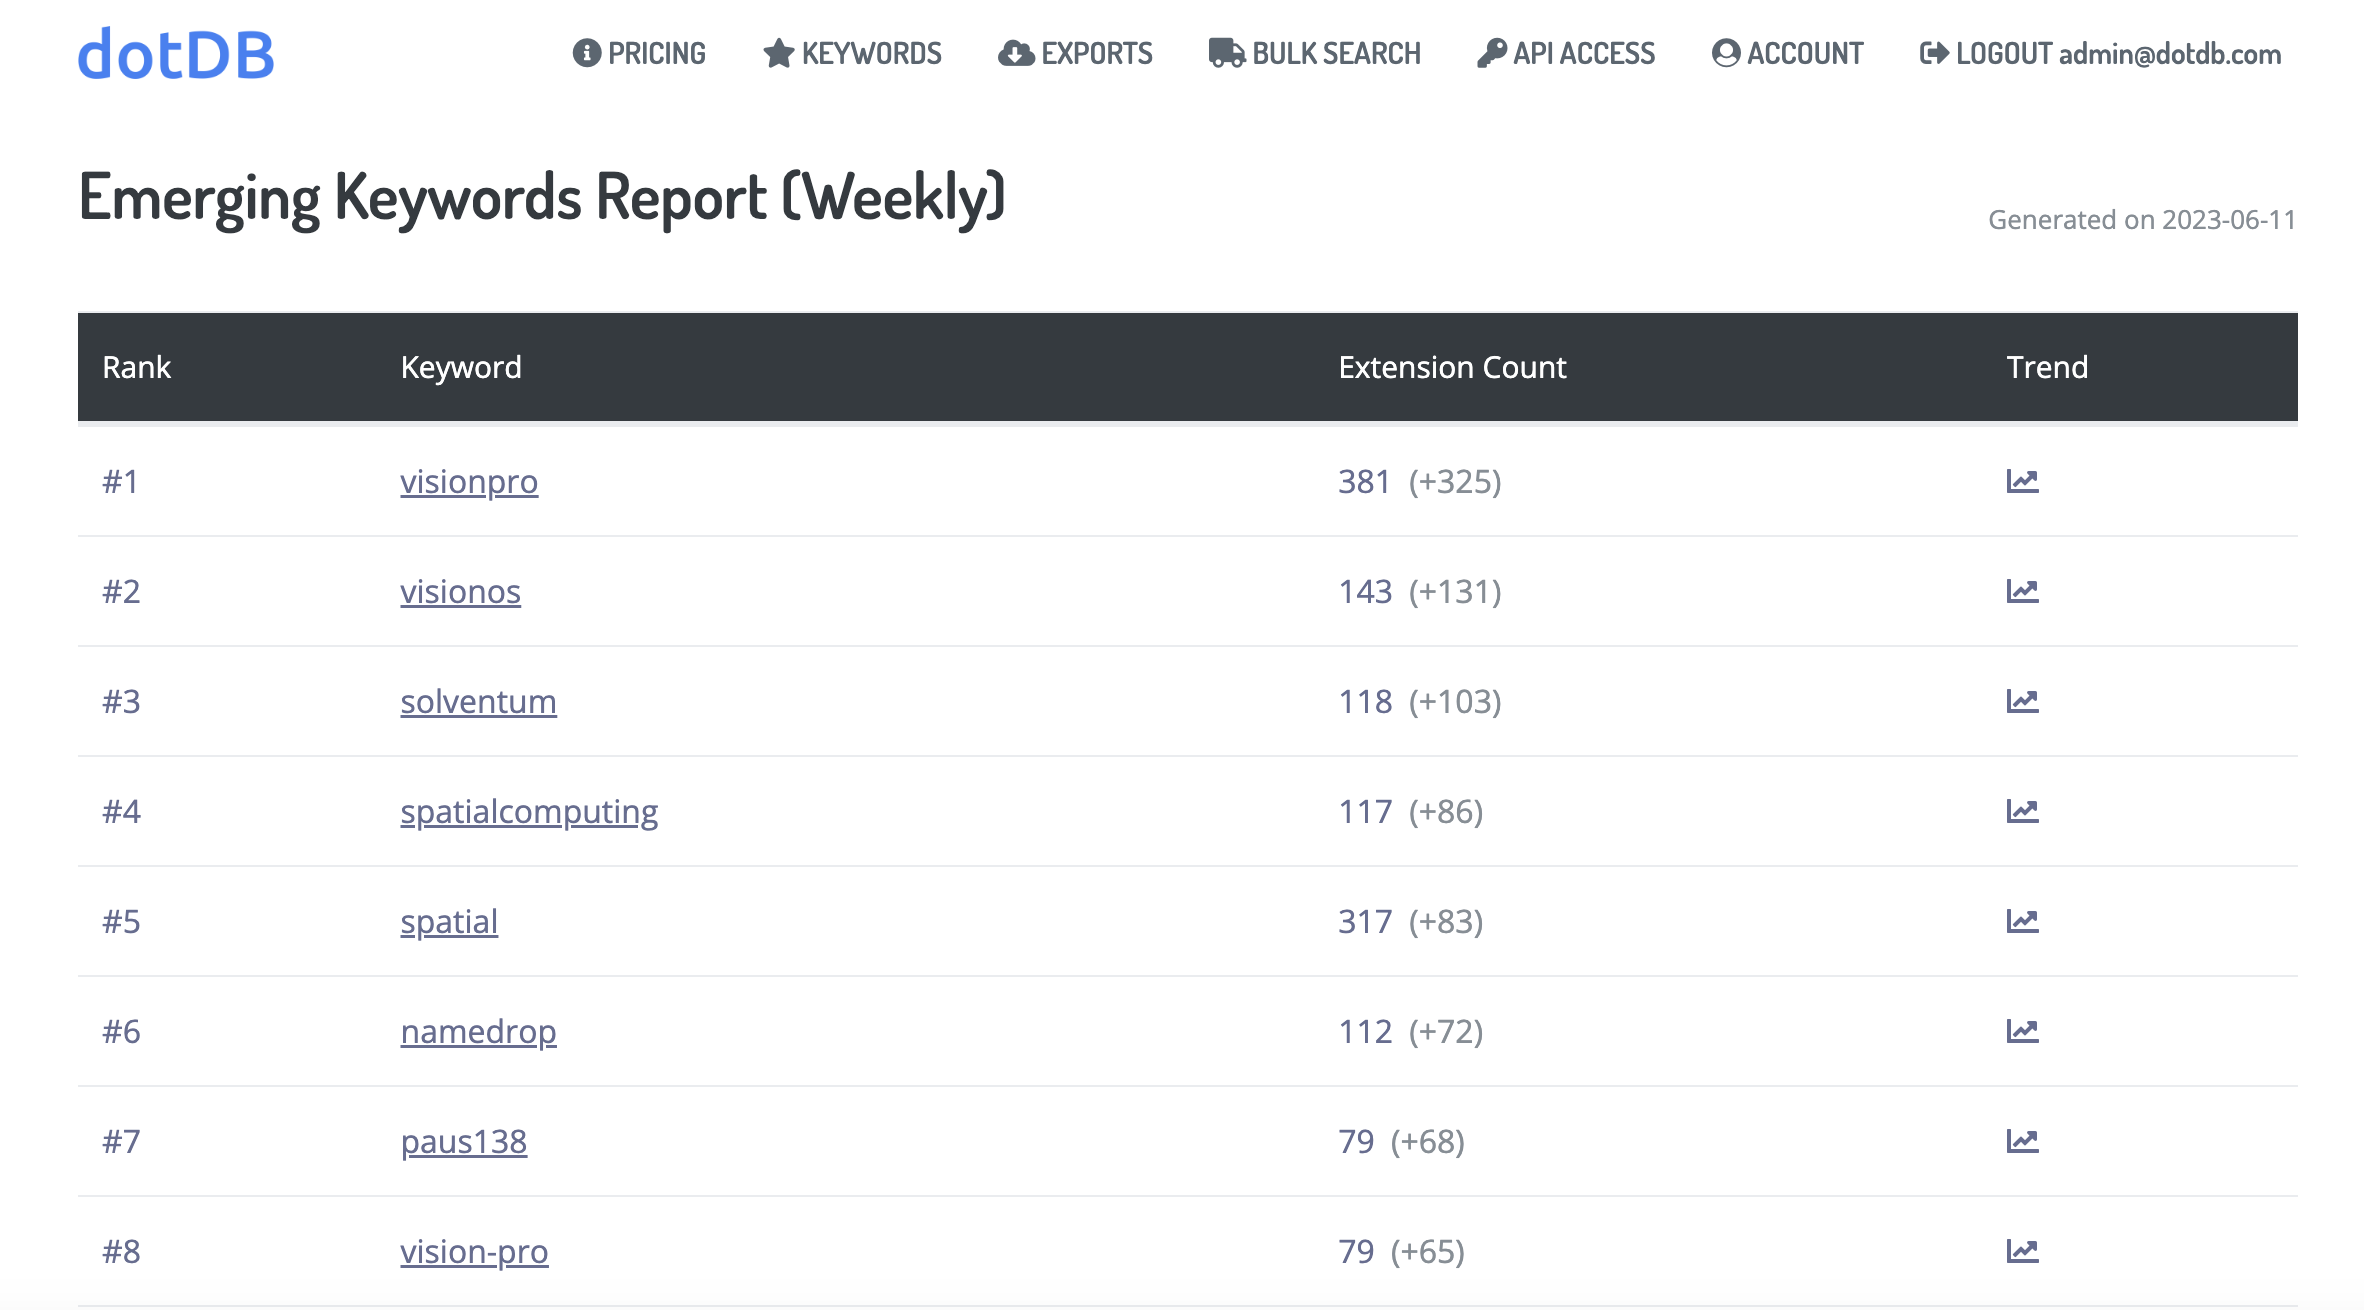Open the visionos keyword link

tap(460, 592)
